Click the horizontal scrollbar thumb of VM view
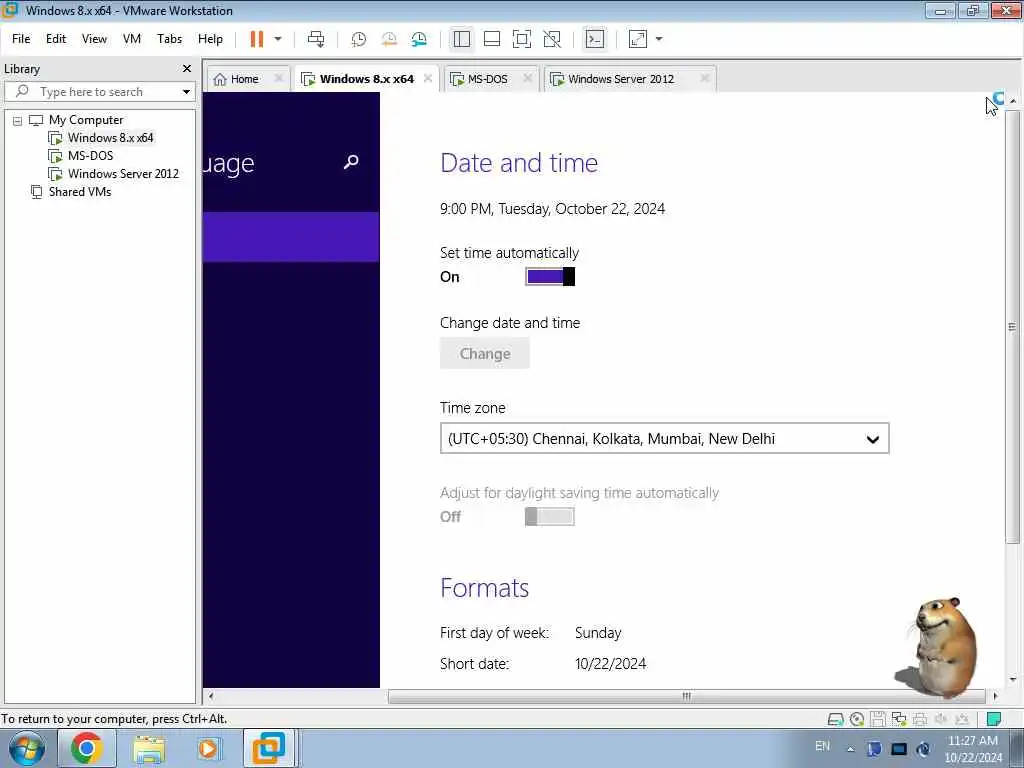 coord(686,696)
